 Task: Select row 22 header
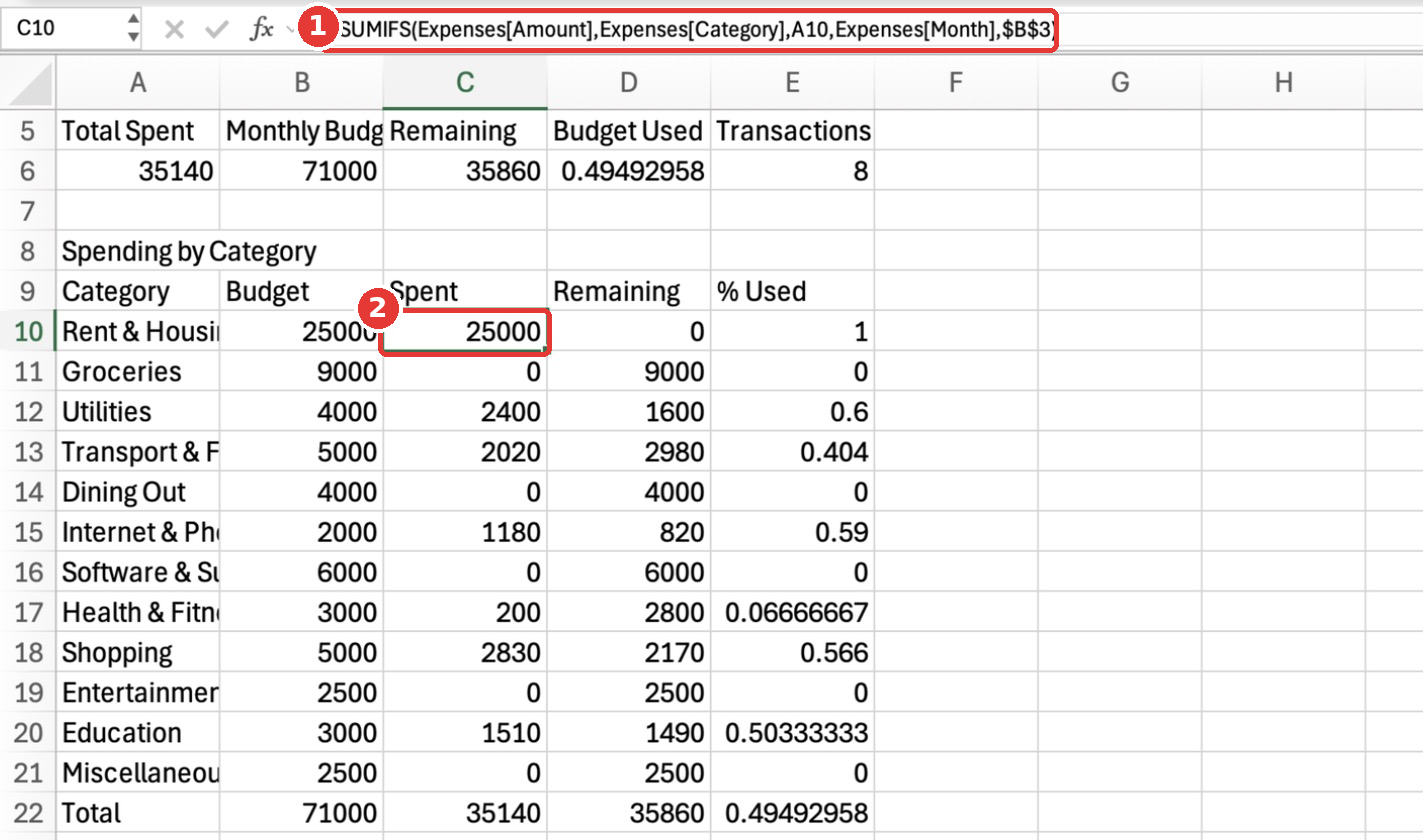[28, 812]
